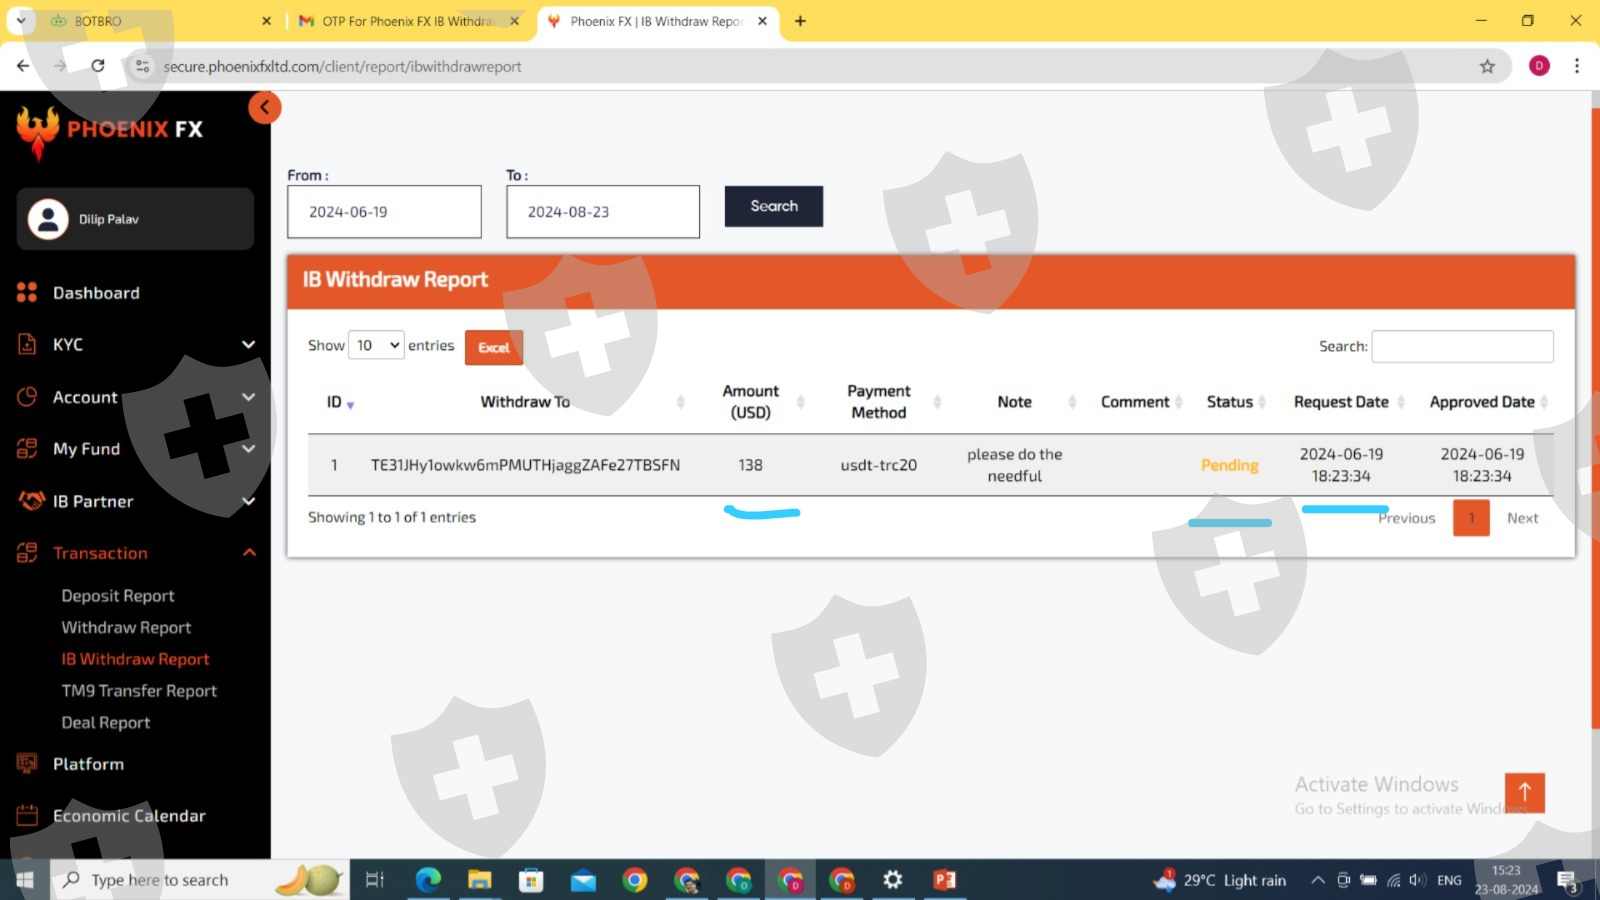Click the Phoenix FX logo
The height and width of the screenshot is (900, 1600).
coord(110,130)
